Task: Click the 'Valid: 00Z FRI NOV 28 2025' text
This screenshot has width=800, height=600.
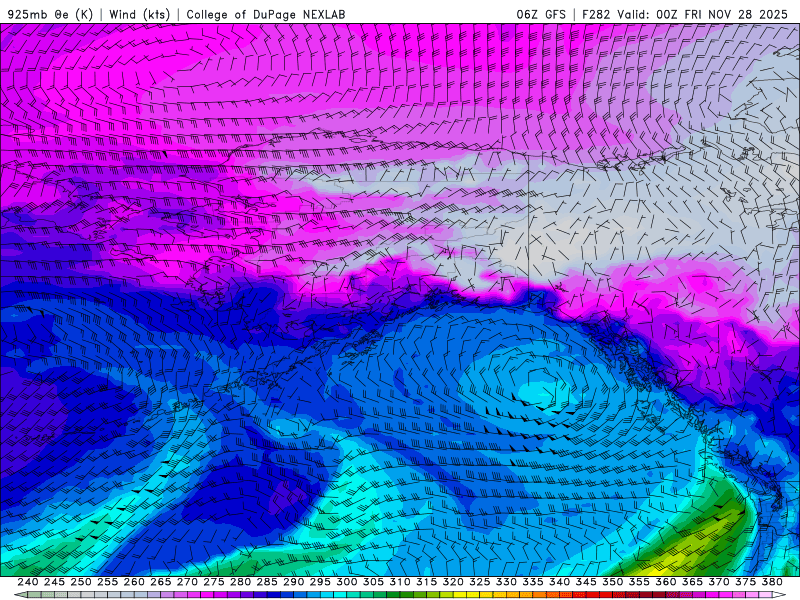Action: pos(703,14)
